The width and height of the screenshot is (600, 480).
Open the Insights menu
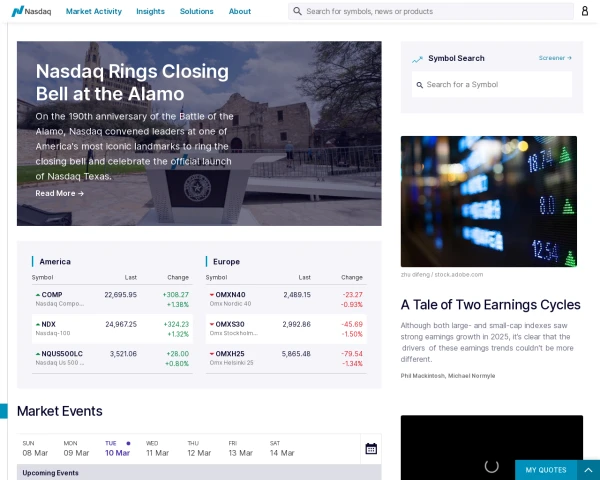150,11
